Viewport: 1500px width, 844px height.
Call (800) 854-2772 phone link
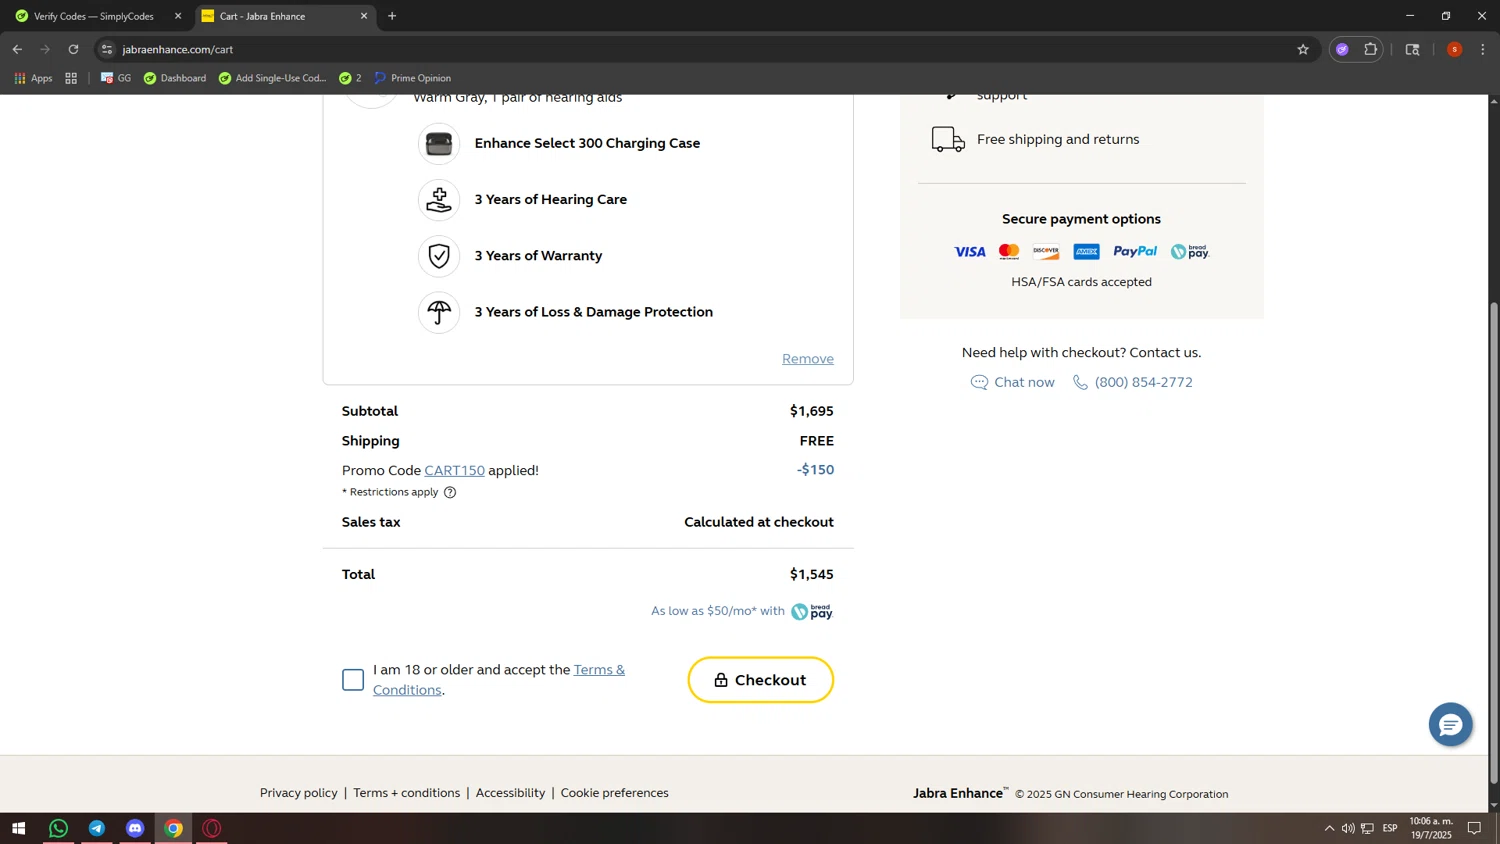click(1133, 382)
